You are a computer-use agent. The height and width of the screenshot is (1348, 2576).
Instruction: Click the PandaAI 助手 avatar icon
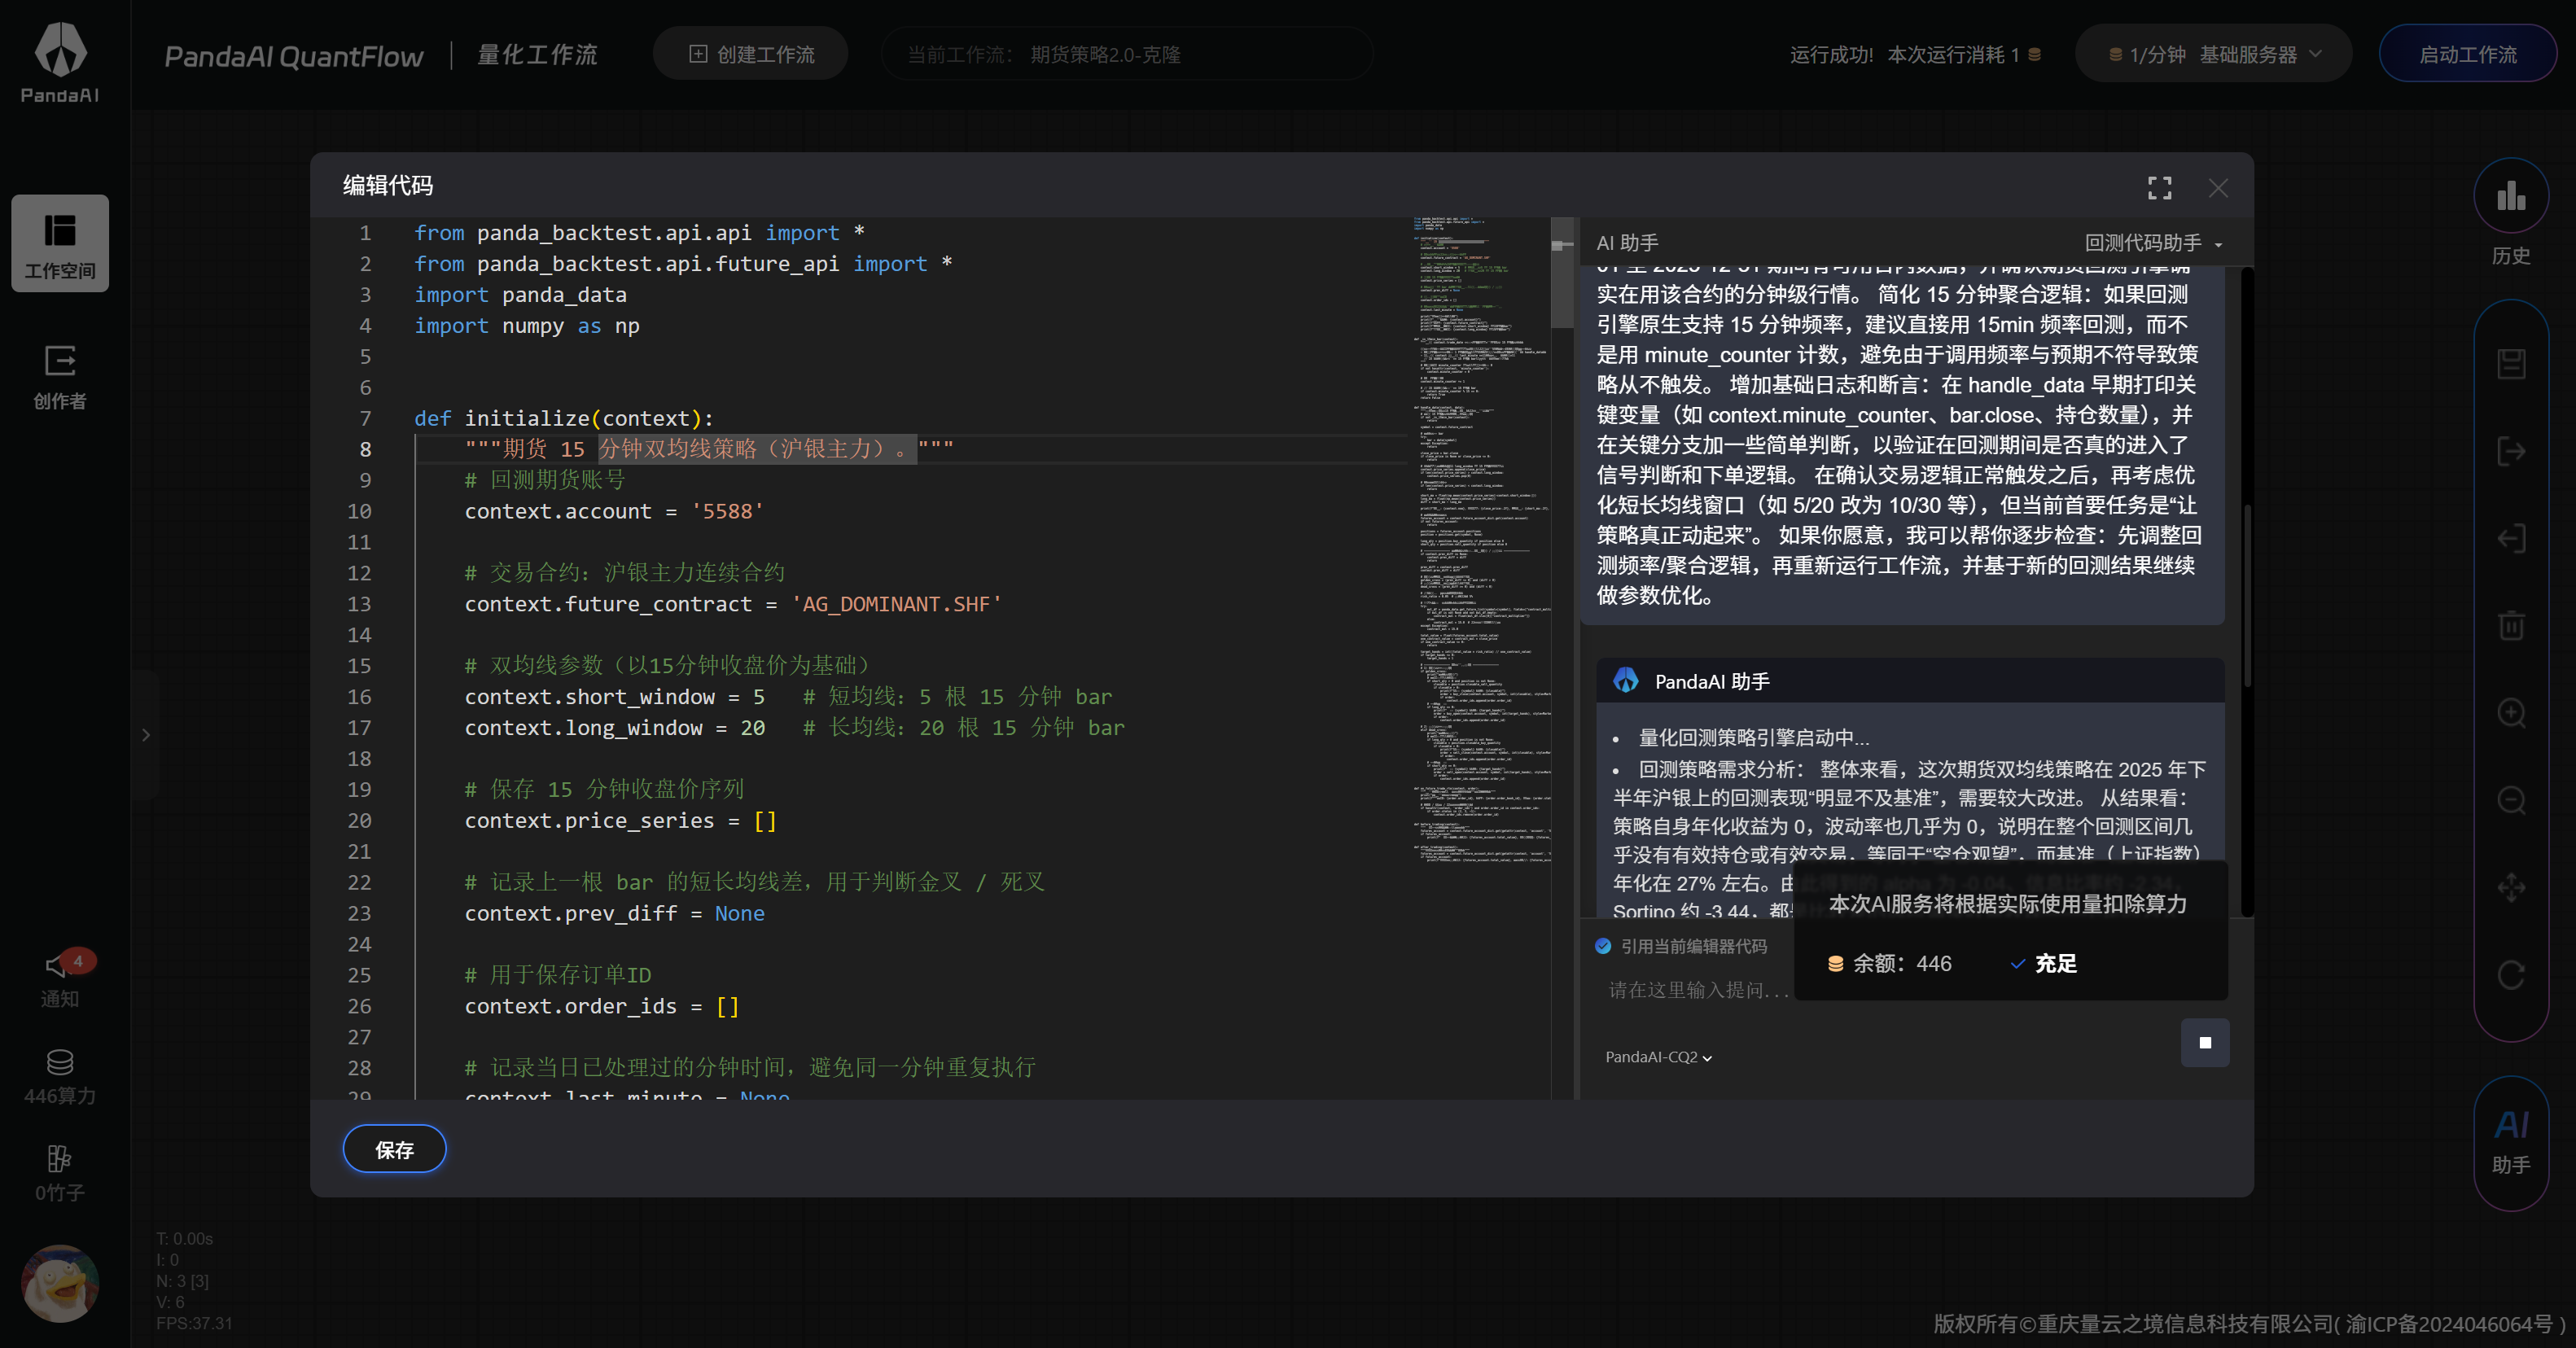[x=1626, y=681]
